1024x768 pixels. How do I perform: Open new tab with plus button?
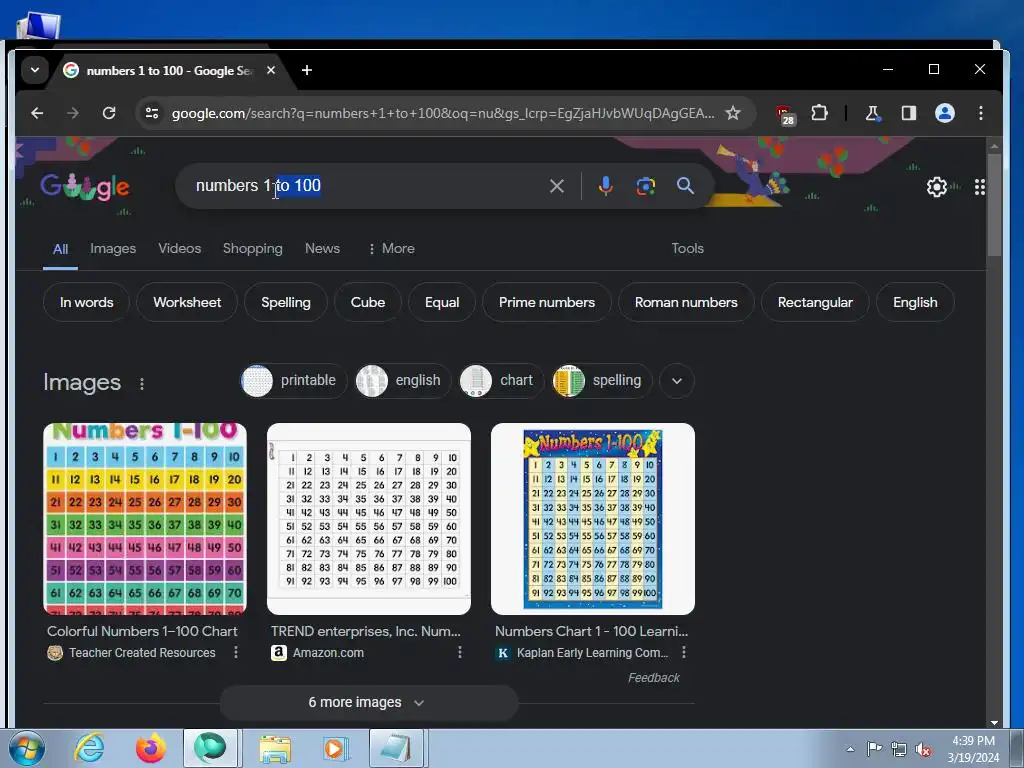pyautogui.click(x=307, y=70)
